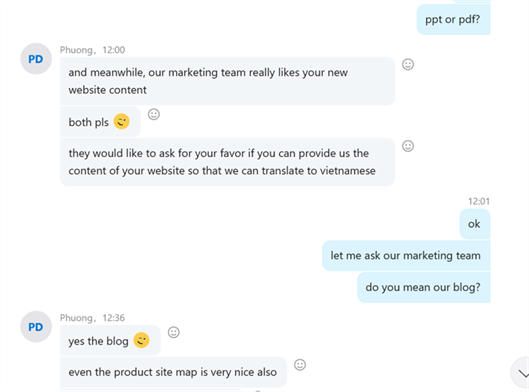Image resolution: width=529 pixels, height=392 pixels.
Task: Click the 'do you mean our blog?' message
Action: coord(423,287)
